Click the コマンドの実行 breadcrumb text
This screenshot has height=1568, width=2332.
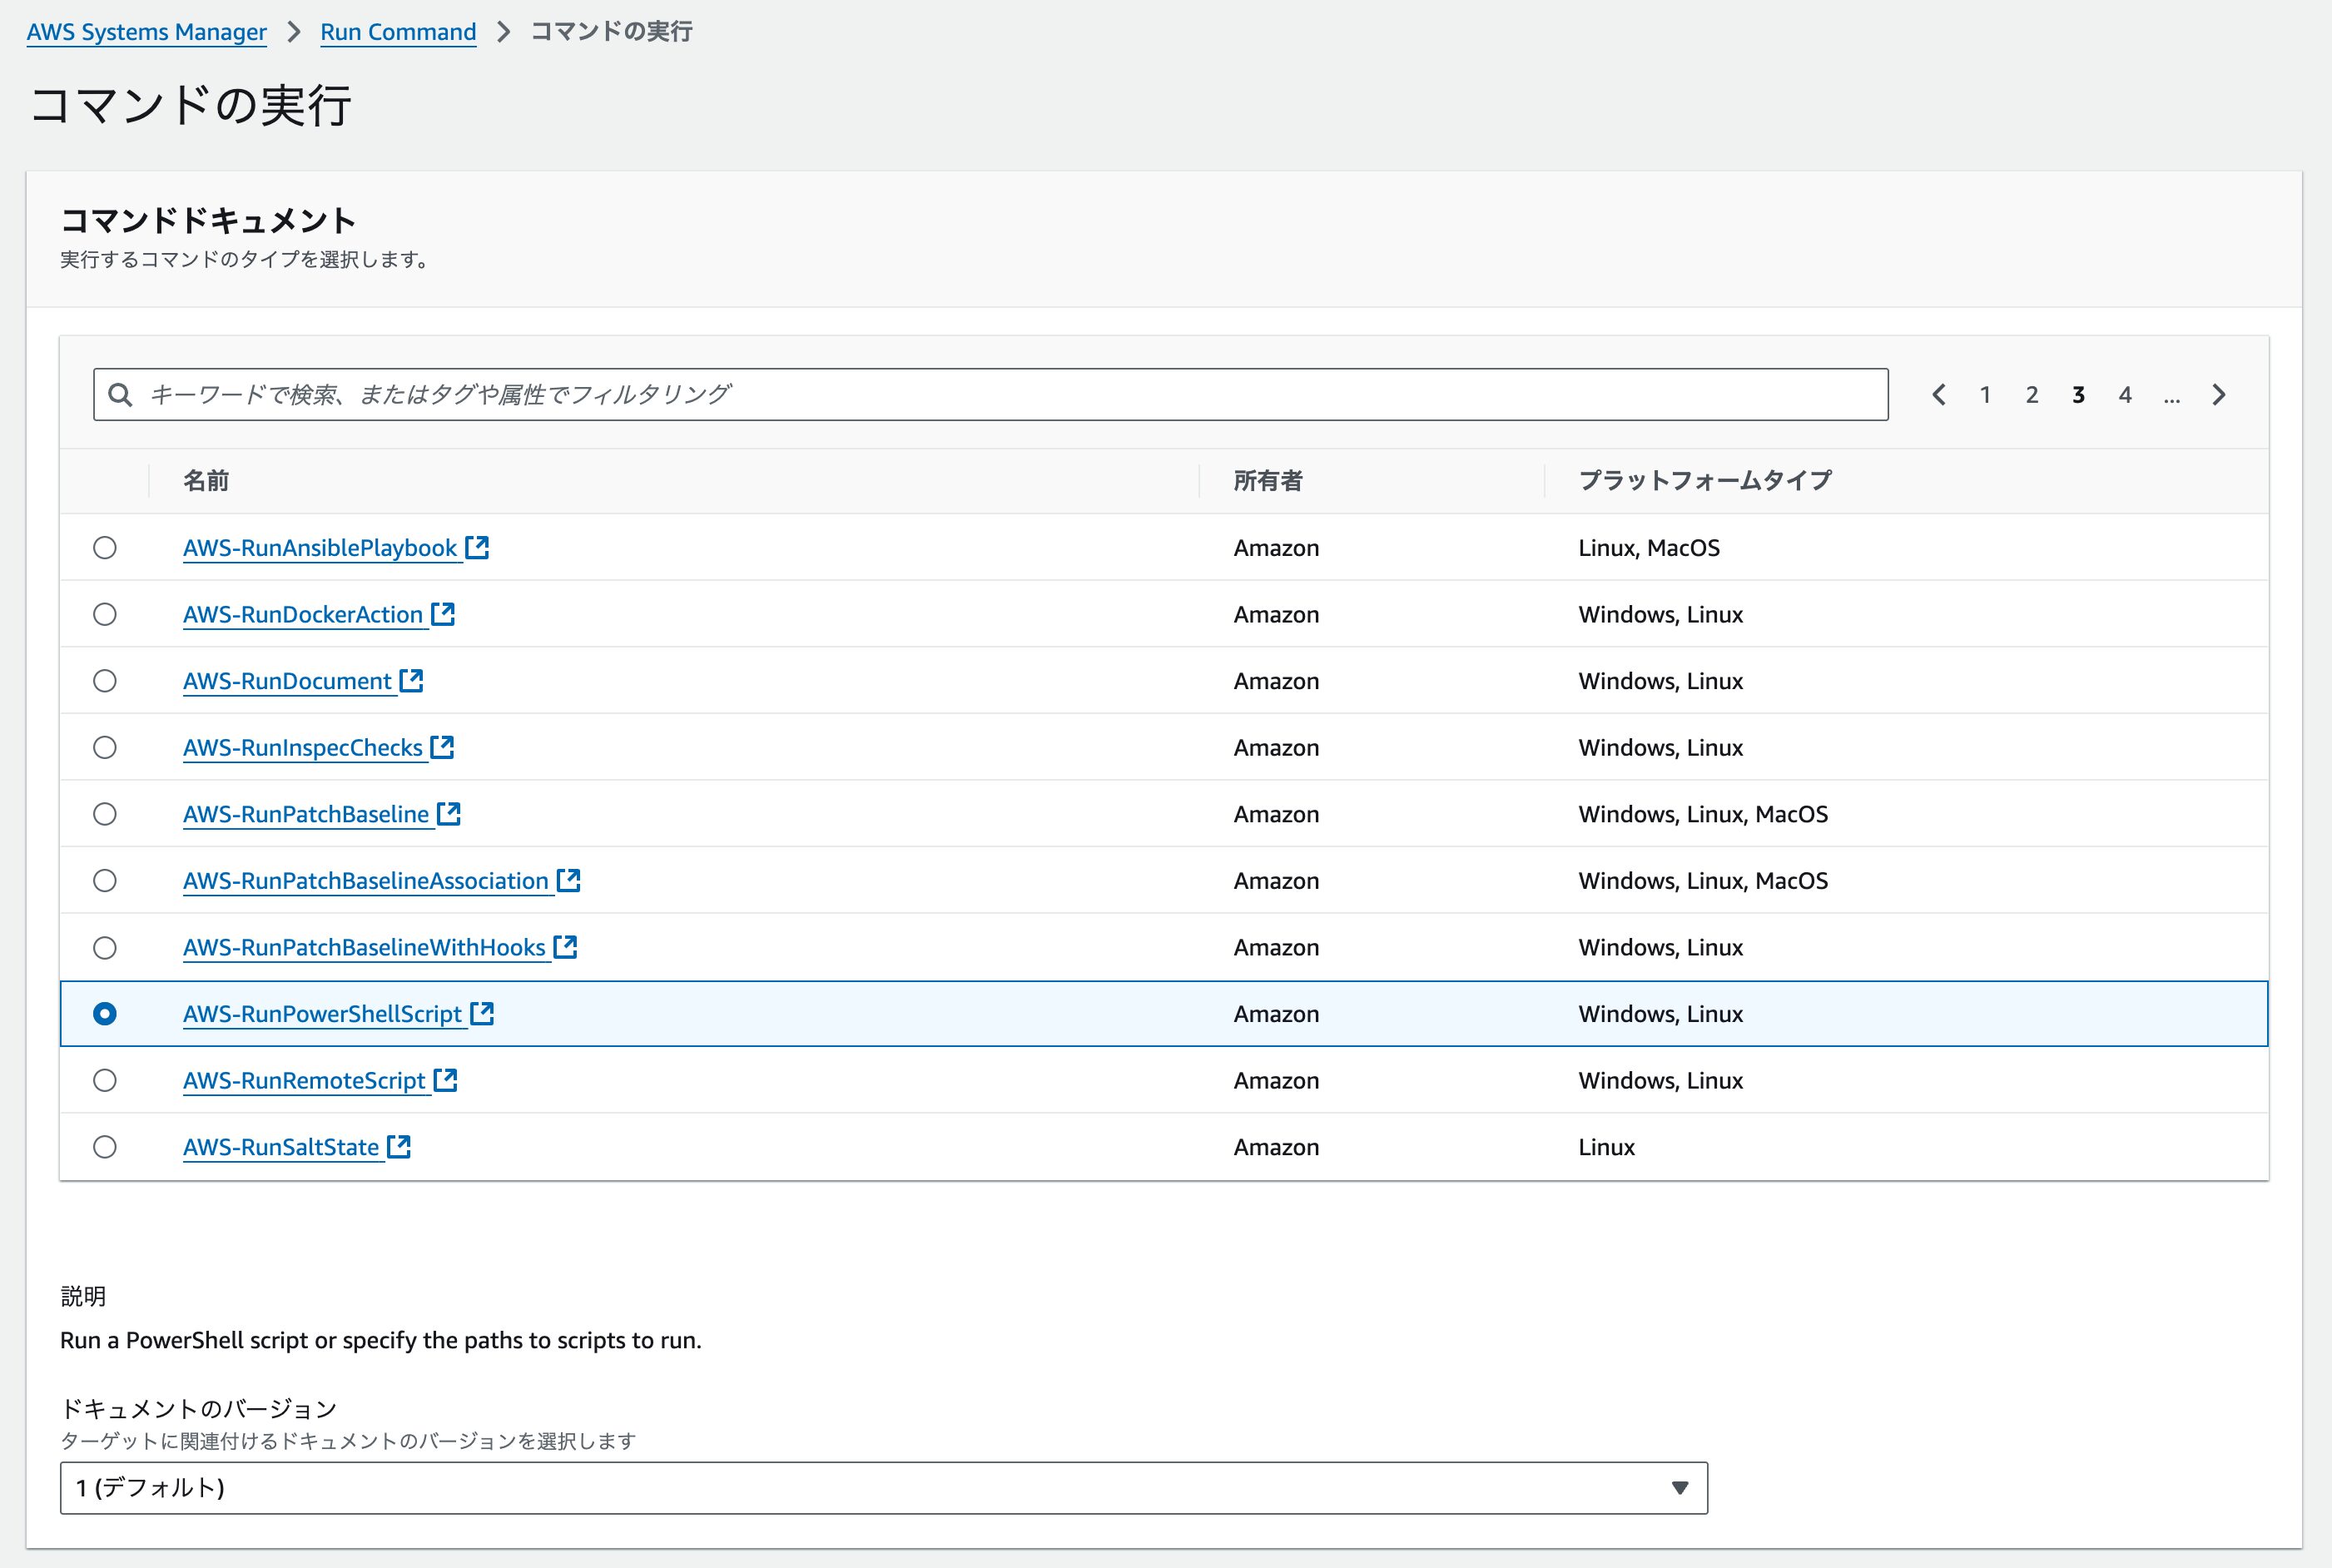[611, 32]
